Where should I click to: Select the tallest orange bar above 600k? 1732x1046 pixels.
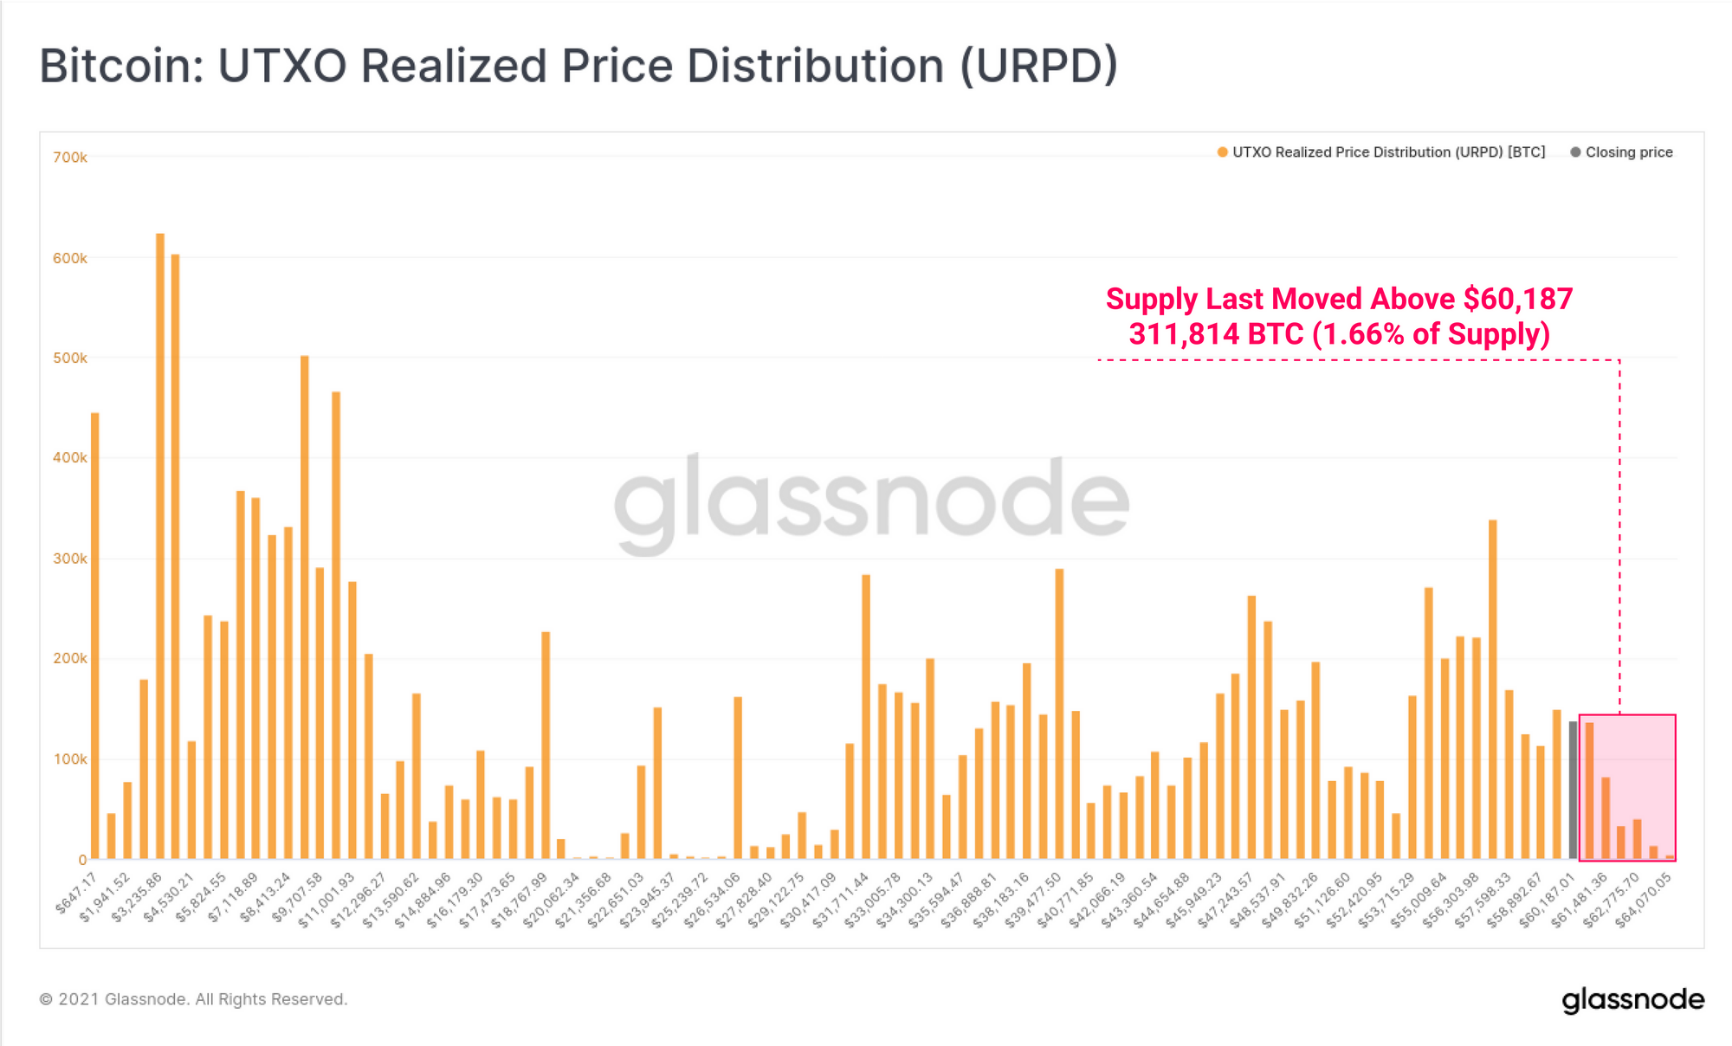[x=160, y=546]
